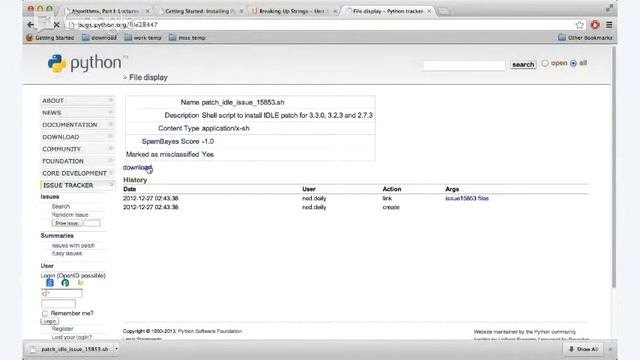640x360 pixels.
Task: Focus the Show issue number field
Action: tap(92, 223)
